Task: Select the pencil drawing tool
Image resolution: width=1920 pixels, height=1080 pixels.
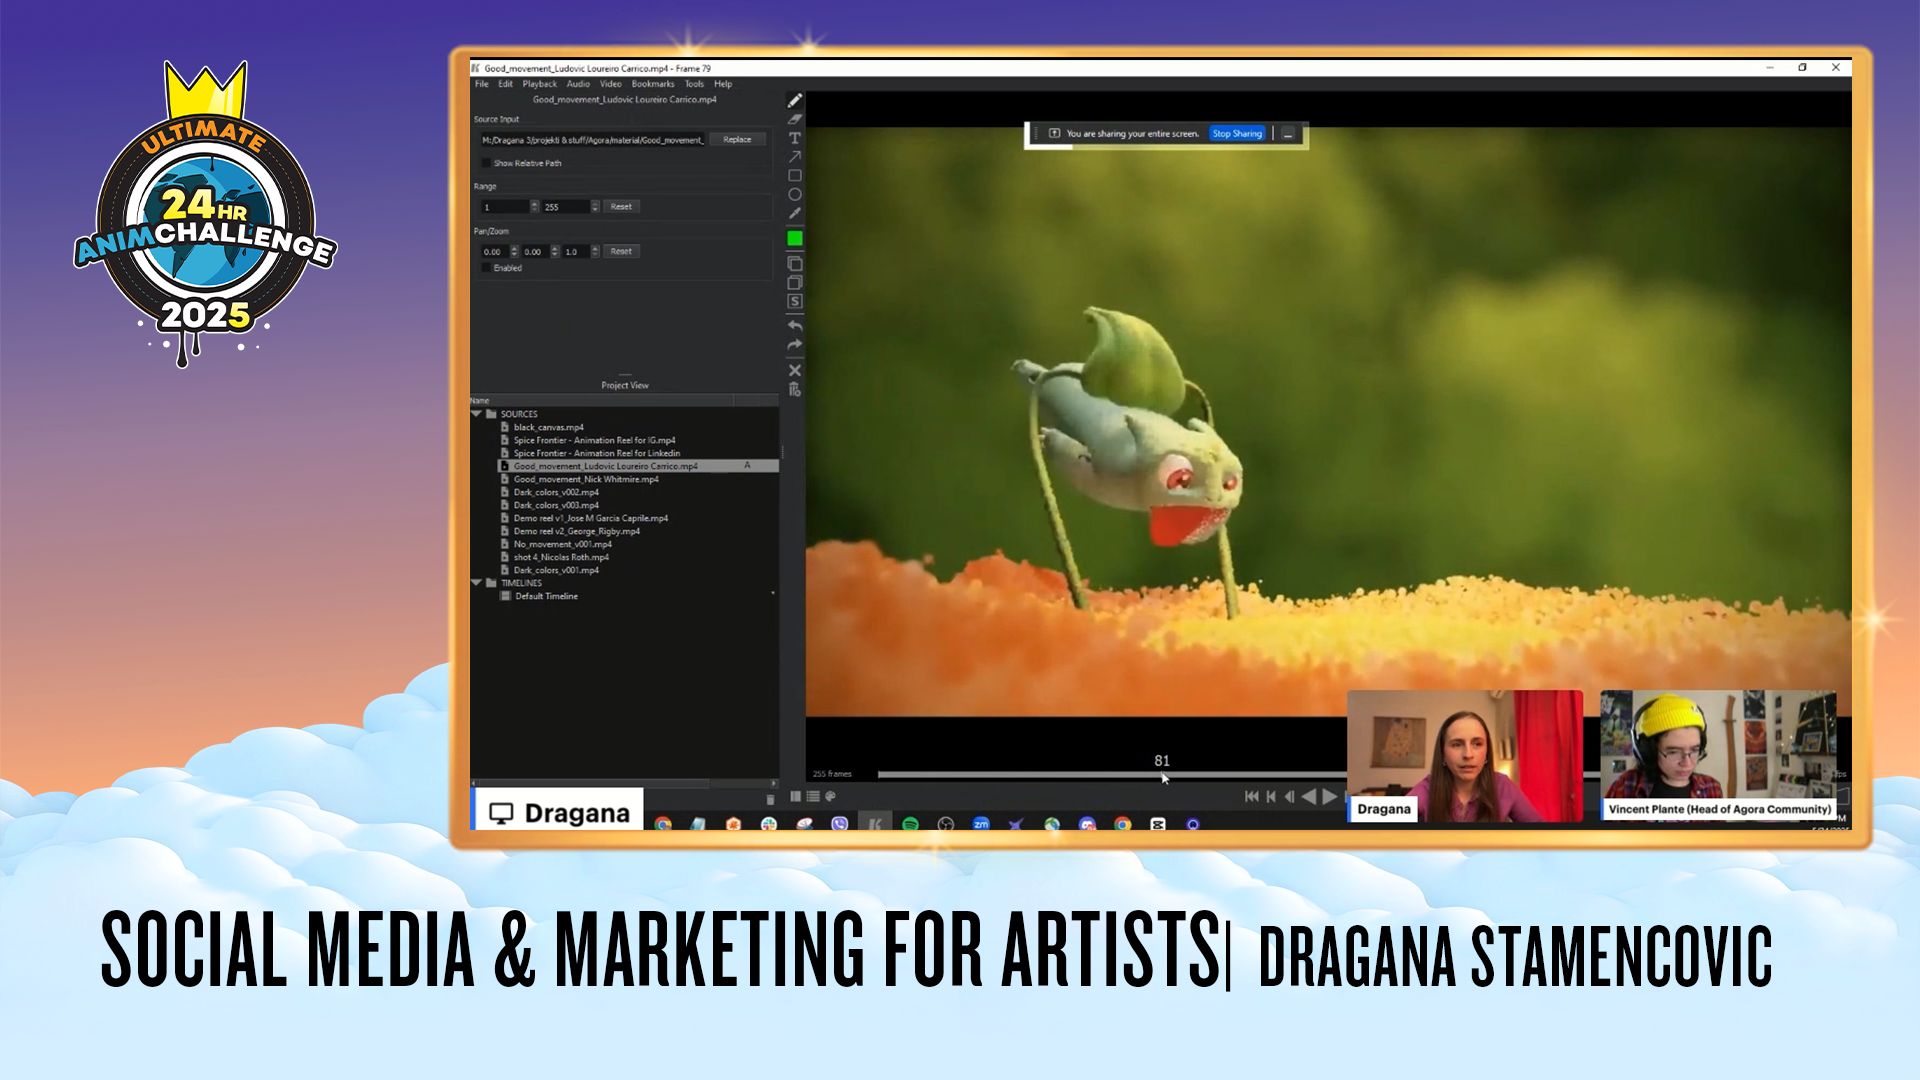Action: [795, 101]
